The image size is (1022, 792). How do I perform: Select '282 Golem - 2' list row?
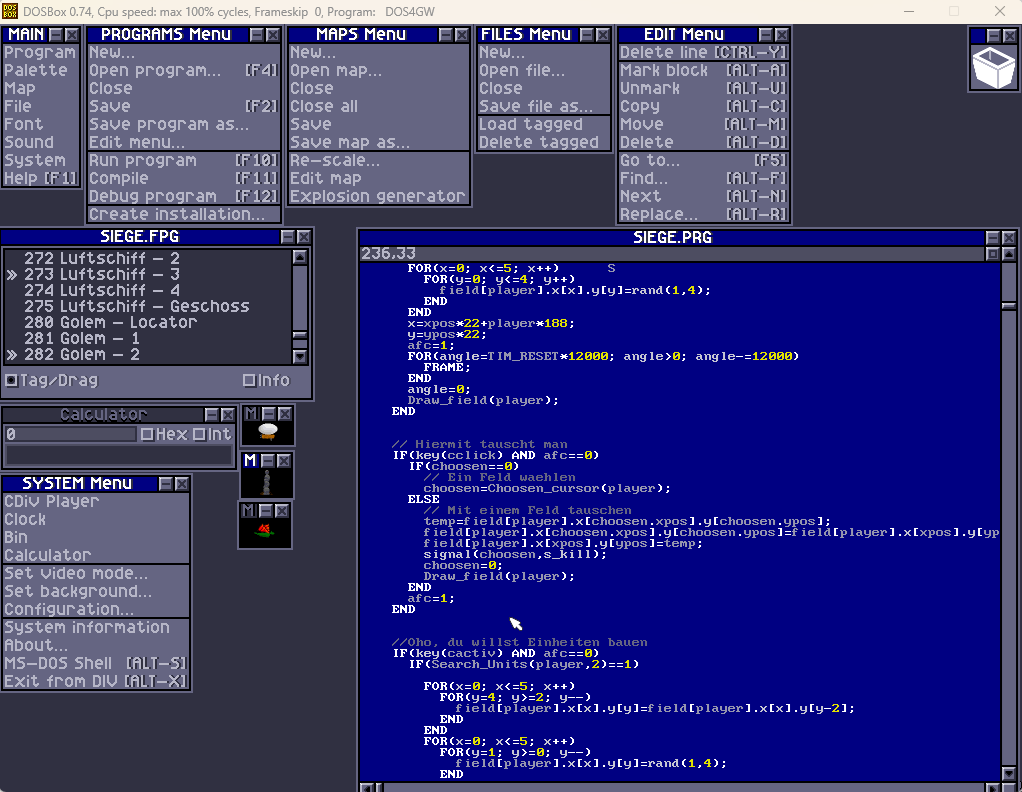148,355
